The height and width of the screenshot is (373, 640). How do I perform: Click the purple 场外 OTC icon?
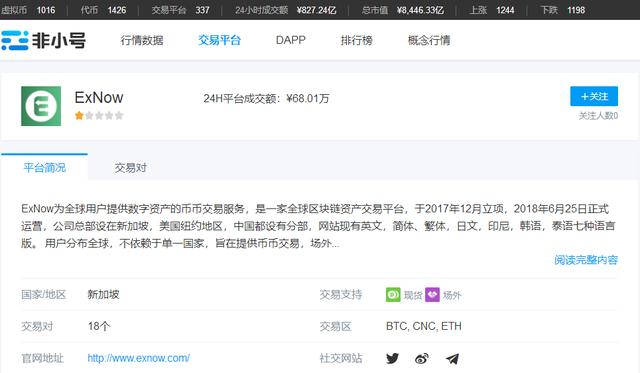pos(432,295)
